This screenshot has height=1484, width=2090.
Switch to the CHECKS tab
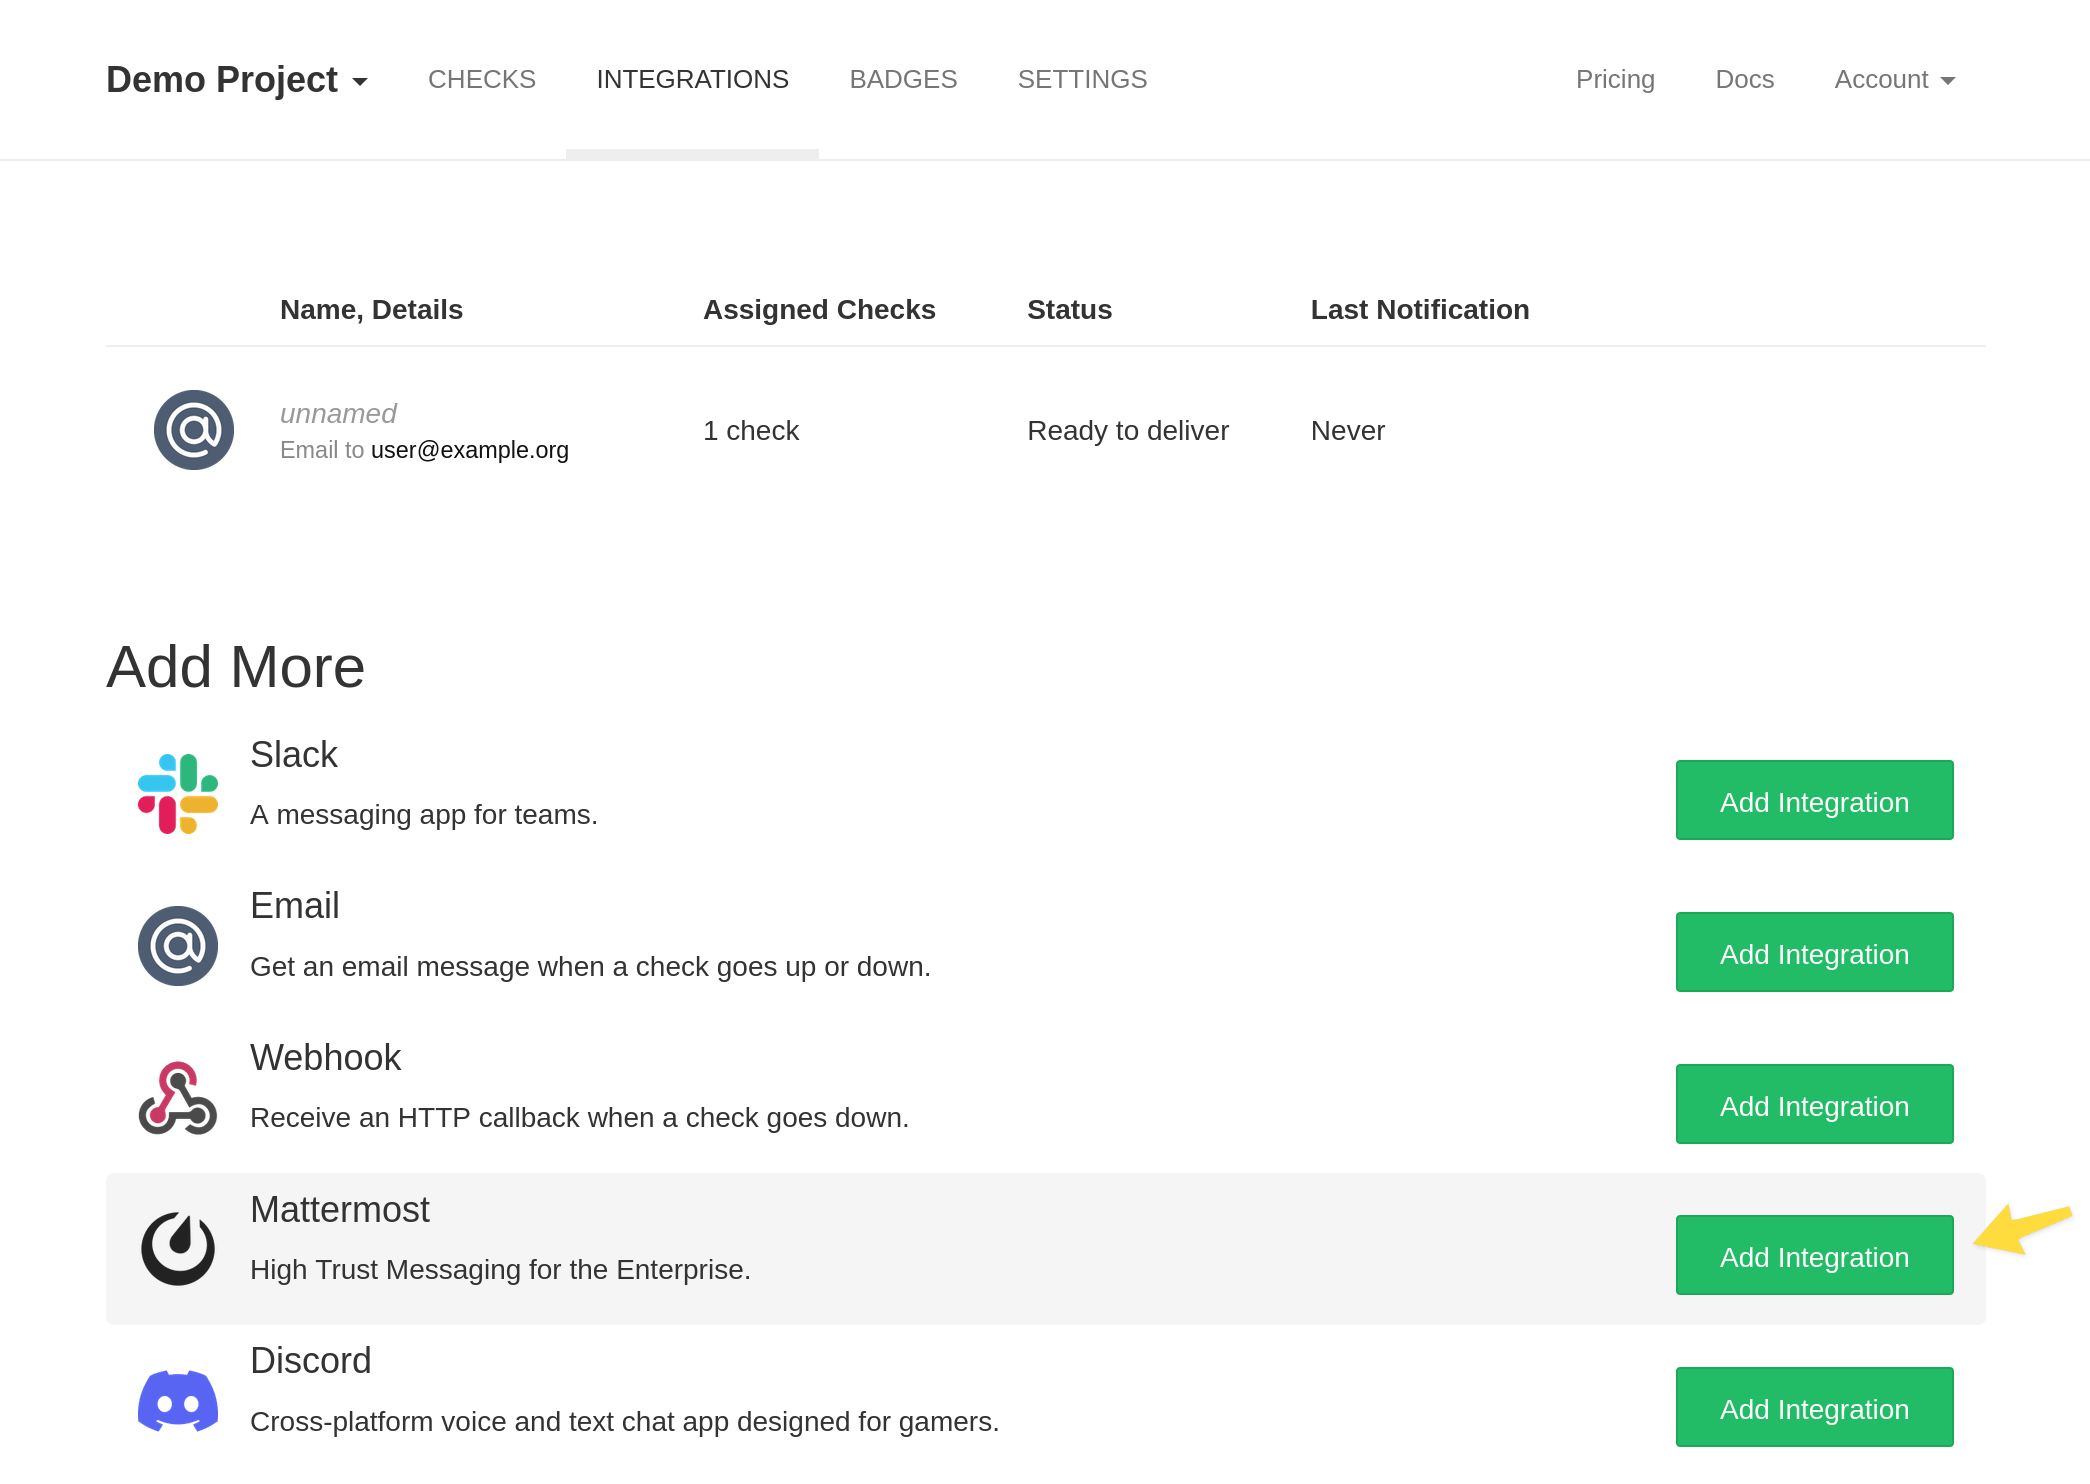coord(481,79)
